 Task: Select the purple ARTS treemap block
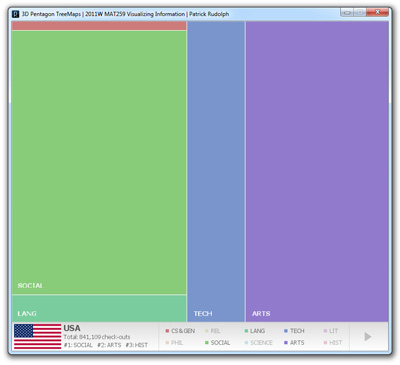tap(317, 171)
